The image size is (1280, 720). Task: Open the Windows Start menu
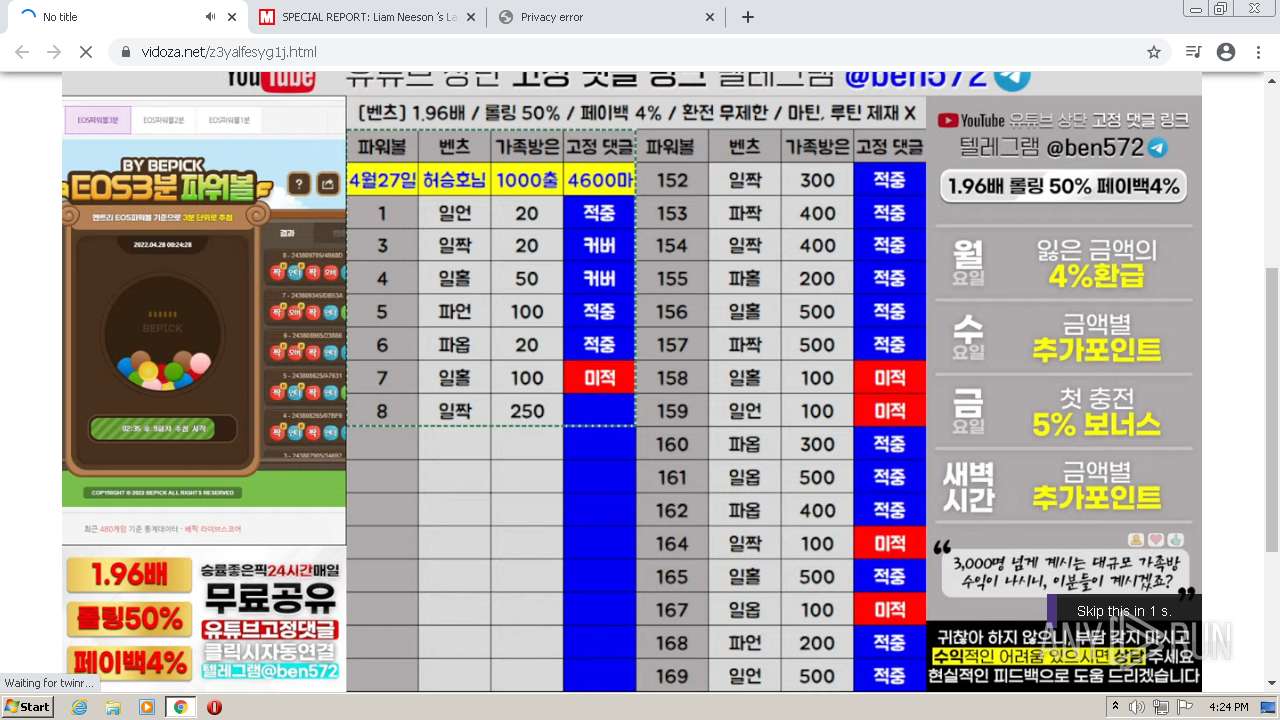coord(28,707)
